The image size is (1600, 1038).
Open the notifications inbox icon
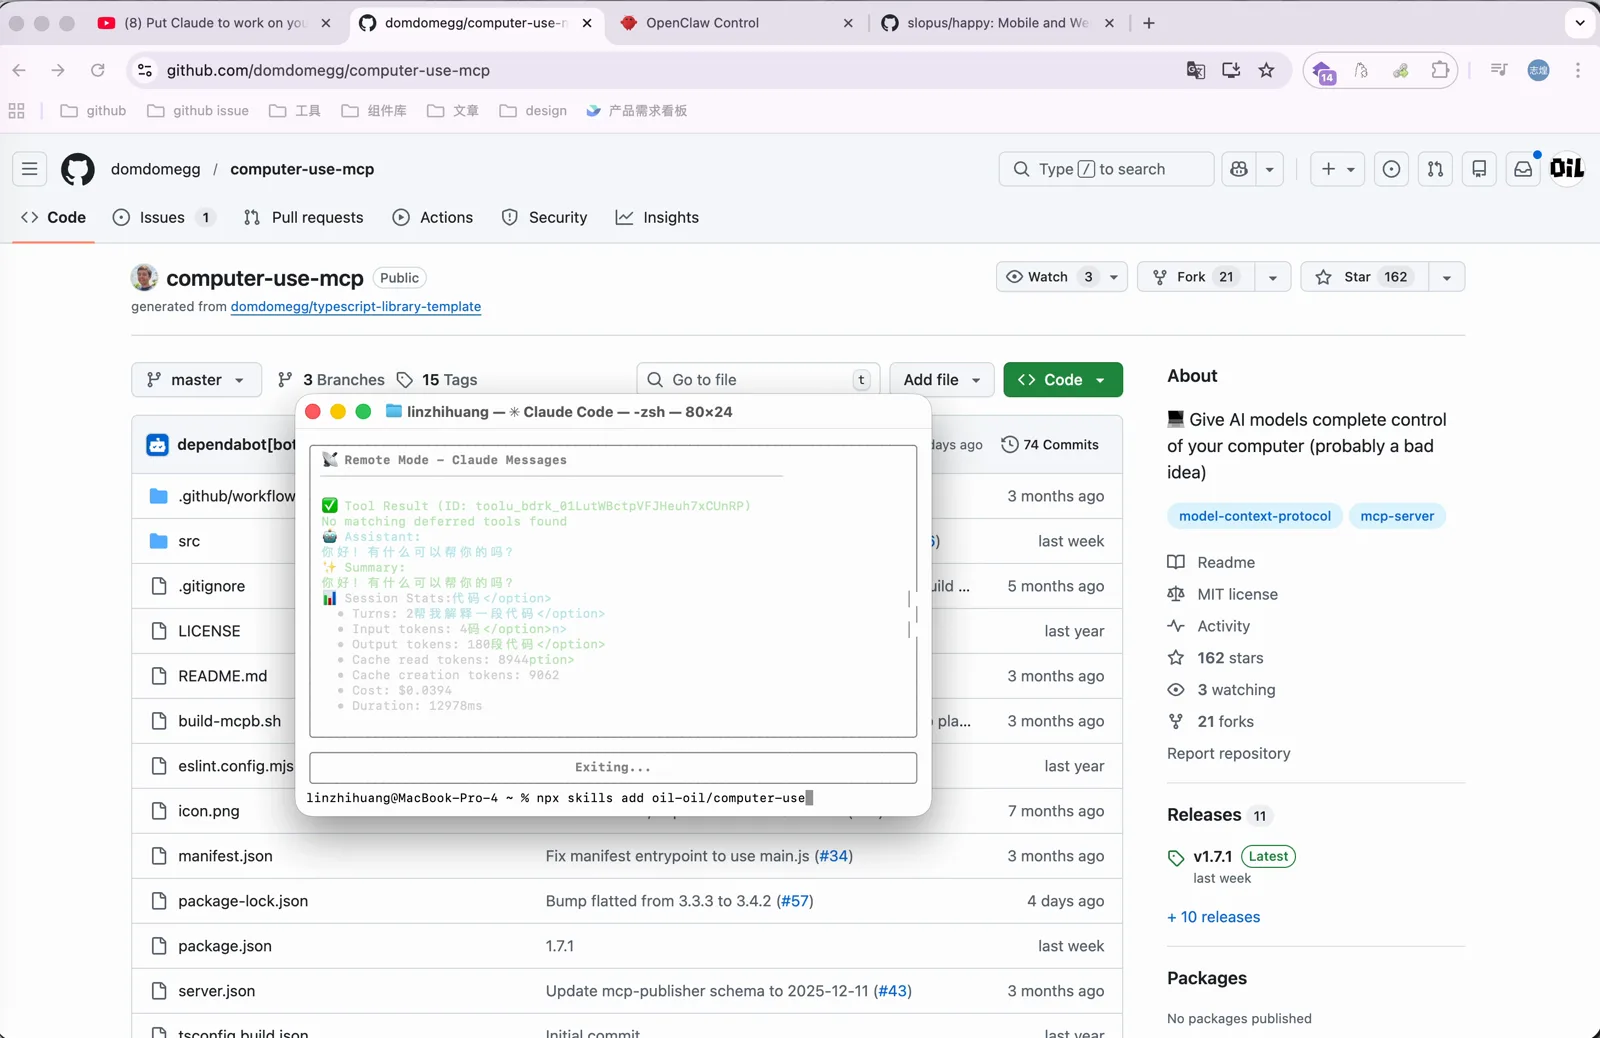[1523, 169]
